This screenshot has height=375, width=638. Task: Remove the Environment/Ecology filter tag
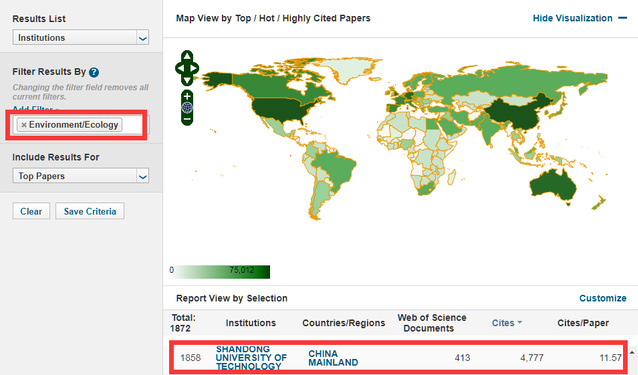(24, 125)
